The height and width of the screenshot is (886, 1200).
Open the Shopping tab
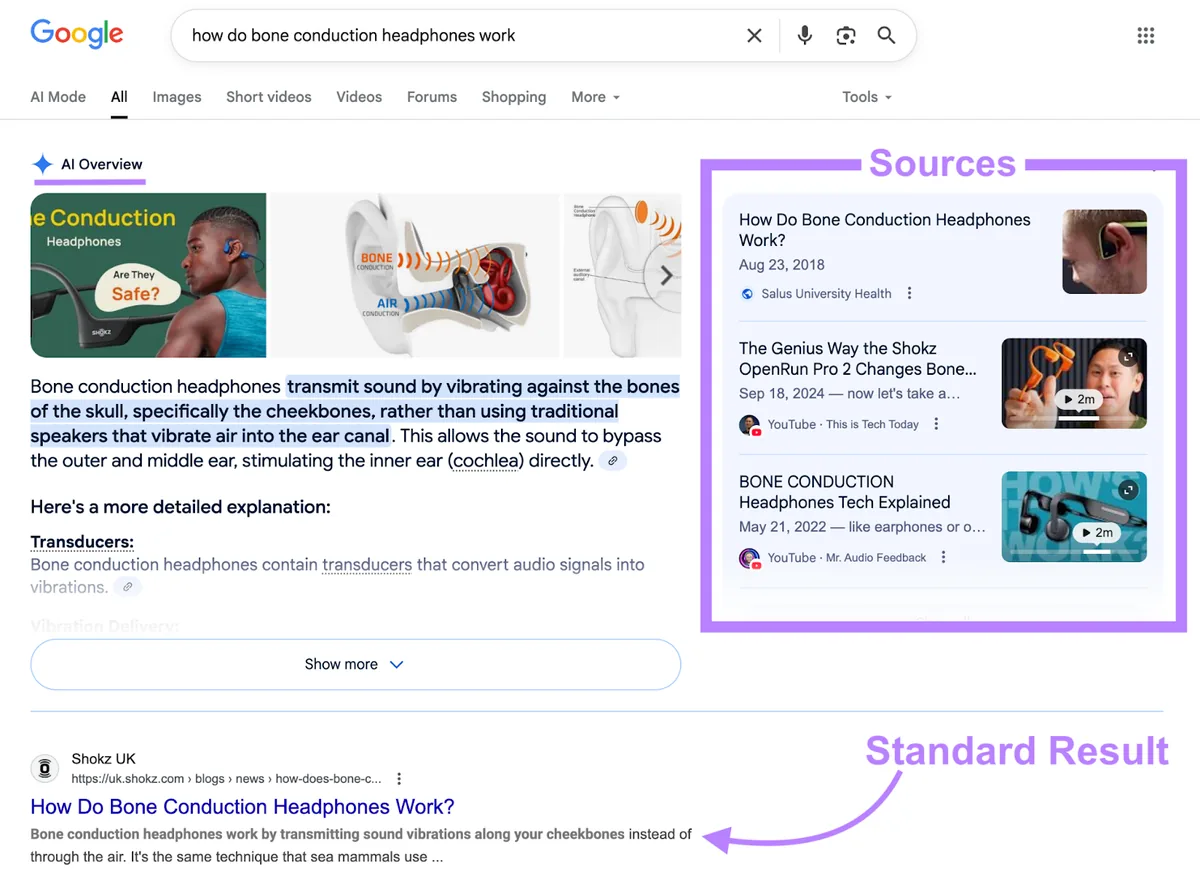pos(514,97)
